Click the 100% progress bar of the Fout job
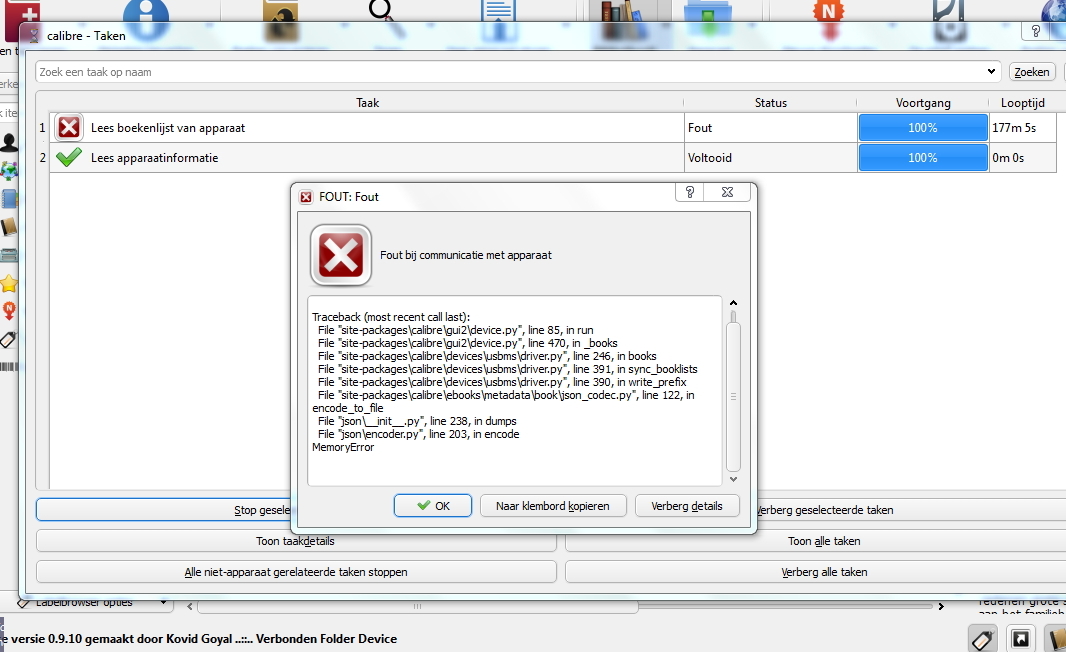Viewport: 1066px width, 652px height. [x=923, y=128]
